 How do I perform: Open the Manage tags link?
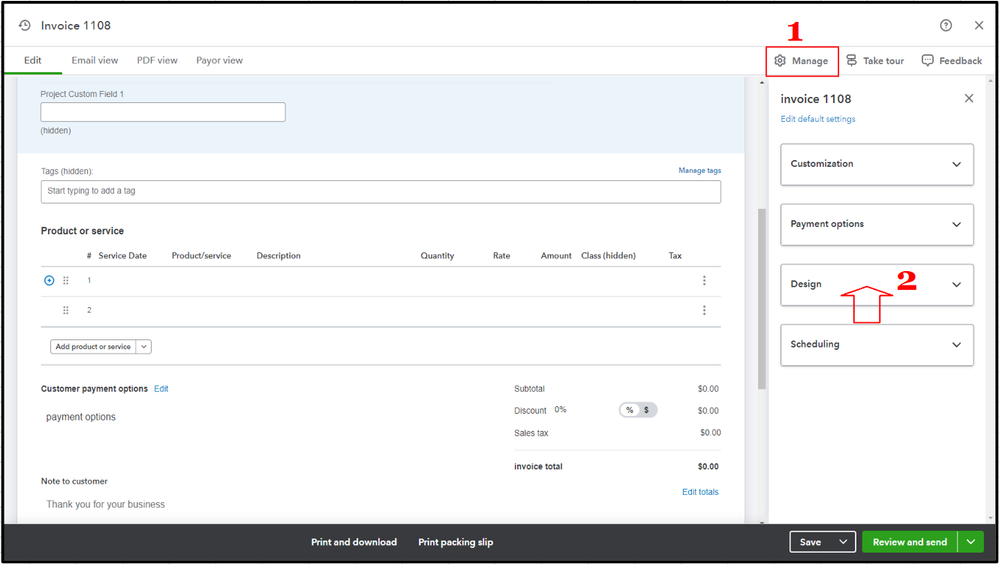[700, 170]
